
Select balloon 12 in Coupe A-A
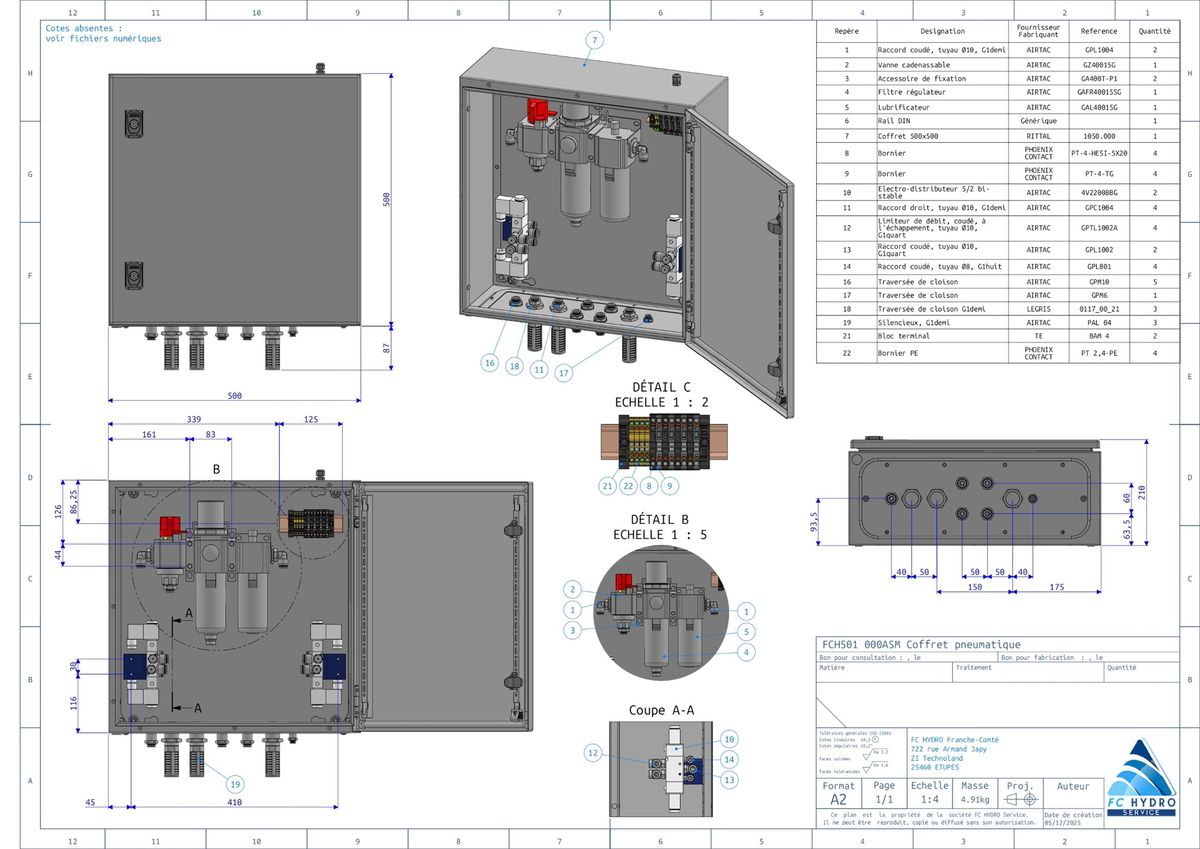tap(592, 753)
